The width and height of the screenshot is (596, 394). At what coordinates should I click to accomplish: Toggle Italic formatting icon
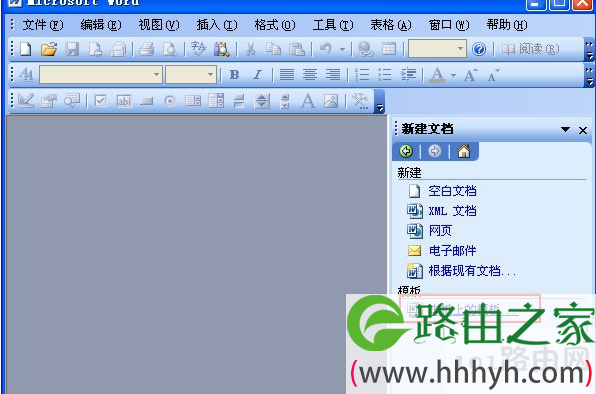point(257,74)
